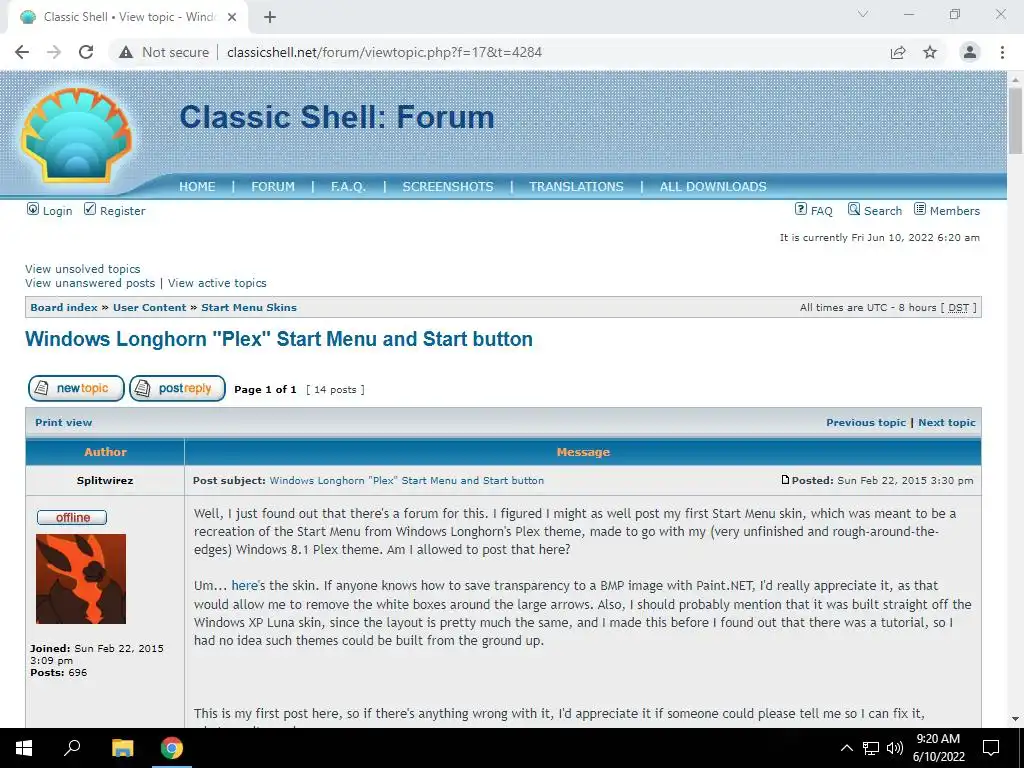Click the Login link
1024x768 pixels.
pos(57,211)
